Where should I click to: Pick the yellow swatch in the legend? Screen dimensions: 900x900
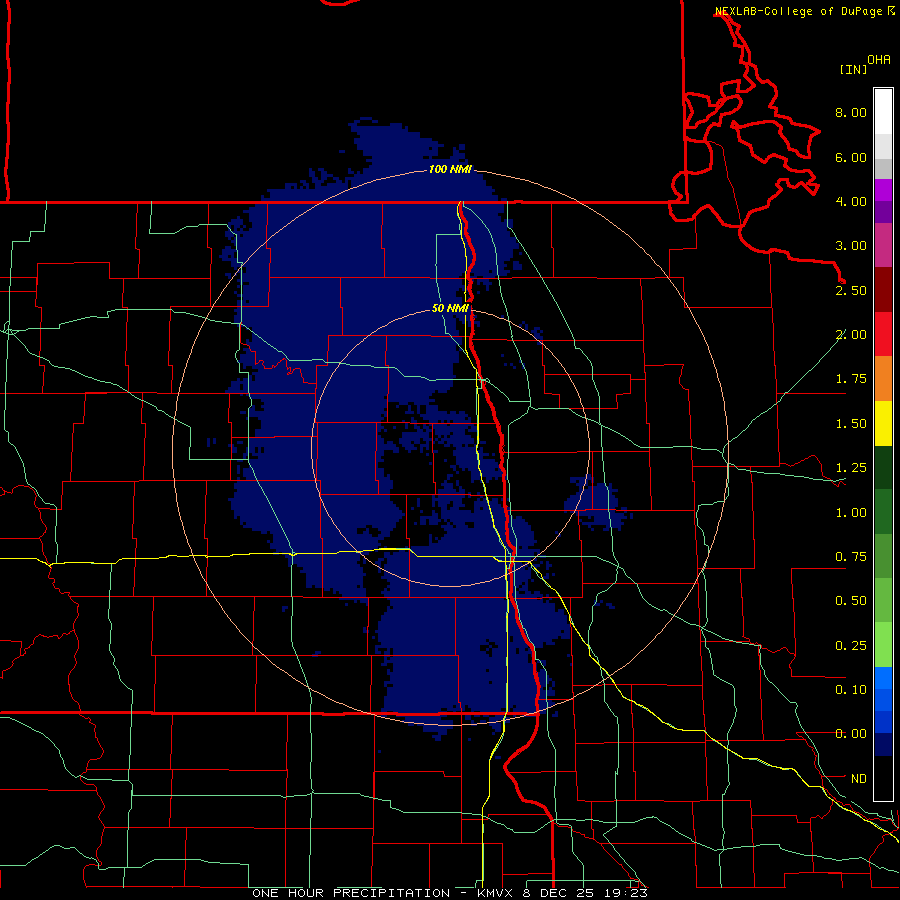883,424
